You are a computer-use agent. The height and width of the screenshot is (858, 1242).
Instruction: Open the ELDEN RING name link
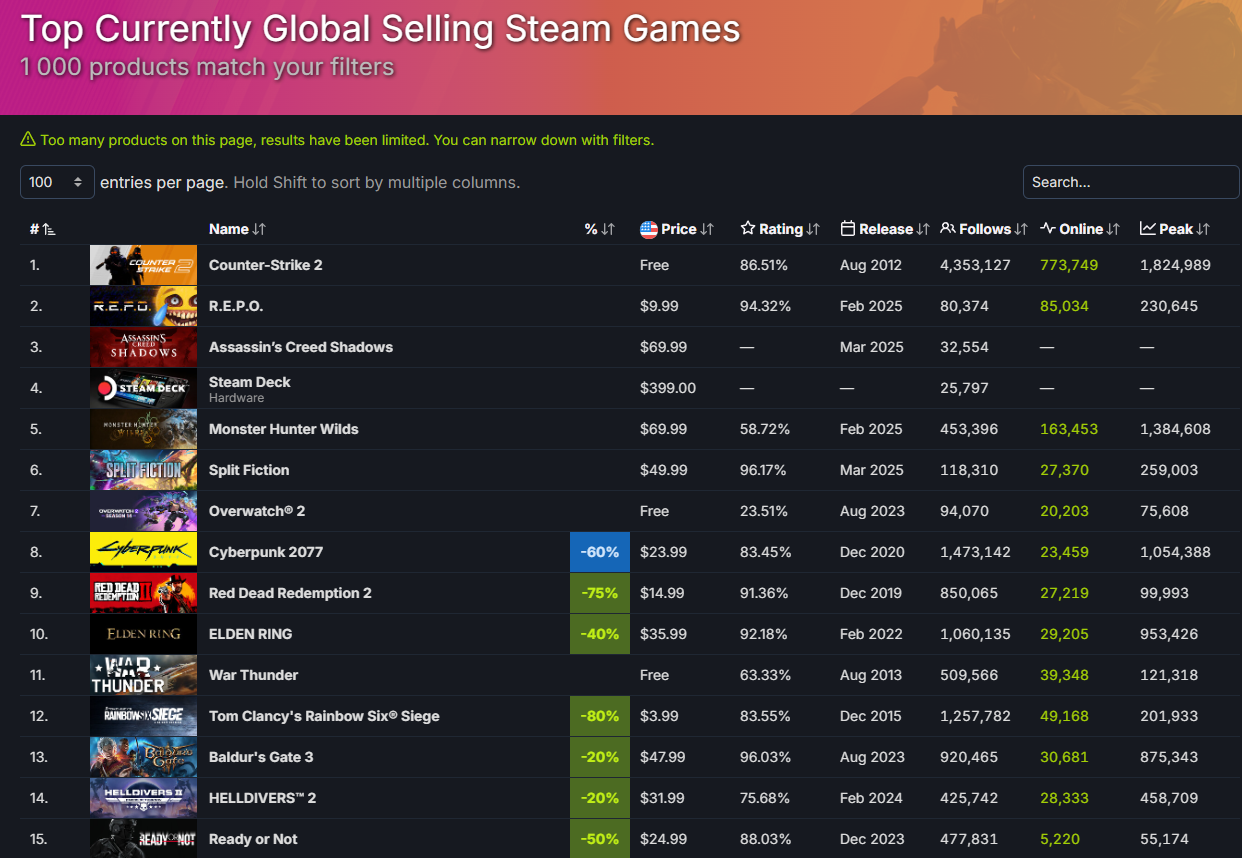point(250,634)
